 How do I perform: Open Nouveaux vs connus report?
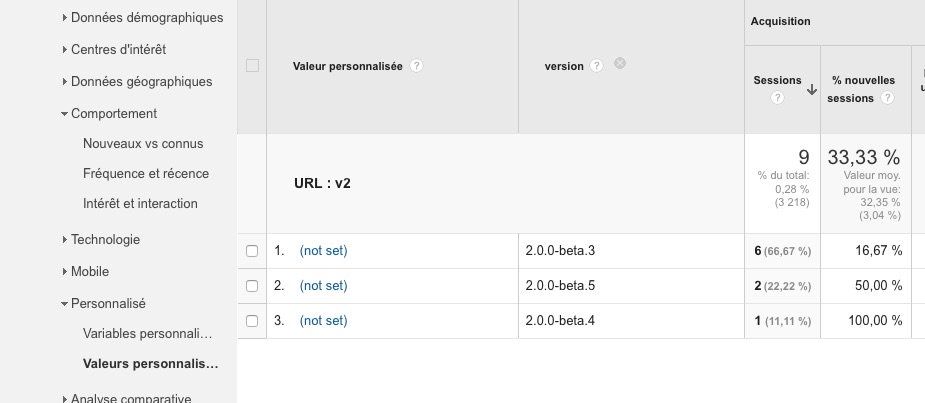click(x=142, y=143)
